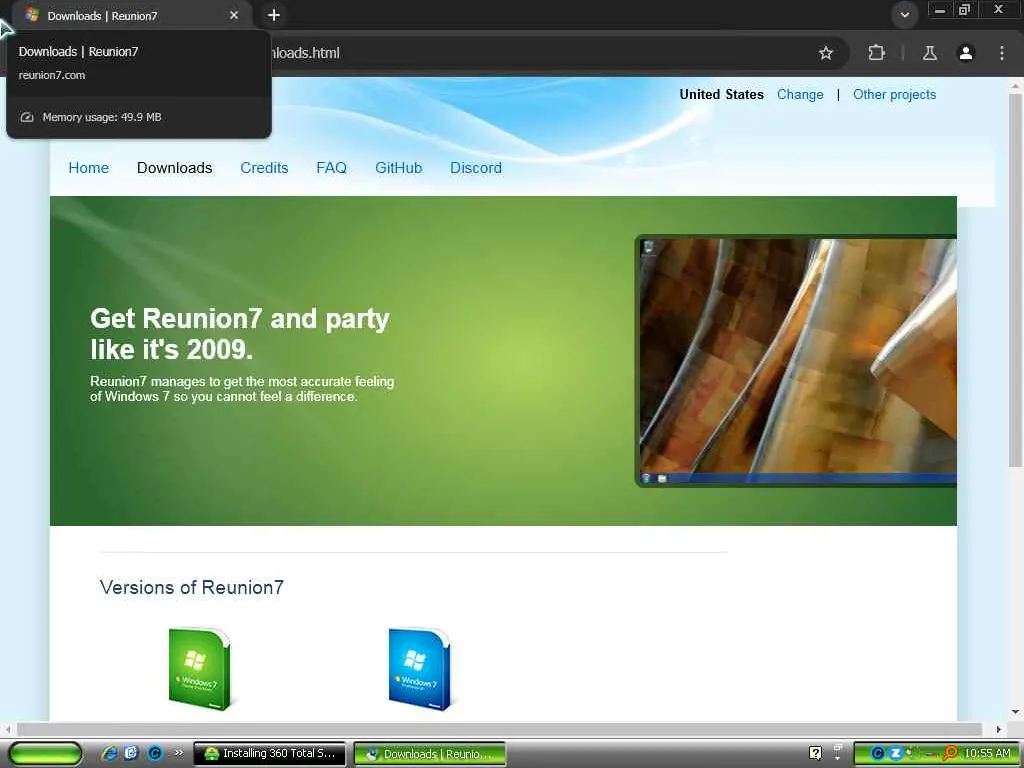
Task: Open the Other projects link
Action: 894,95
